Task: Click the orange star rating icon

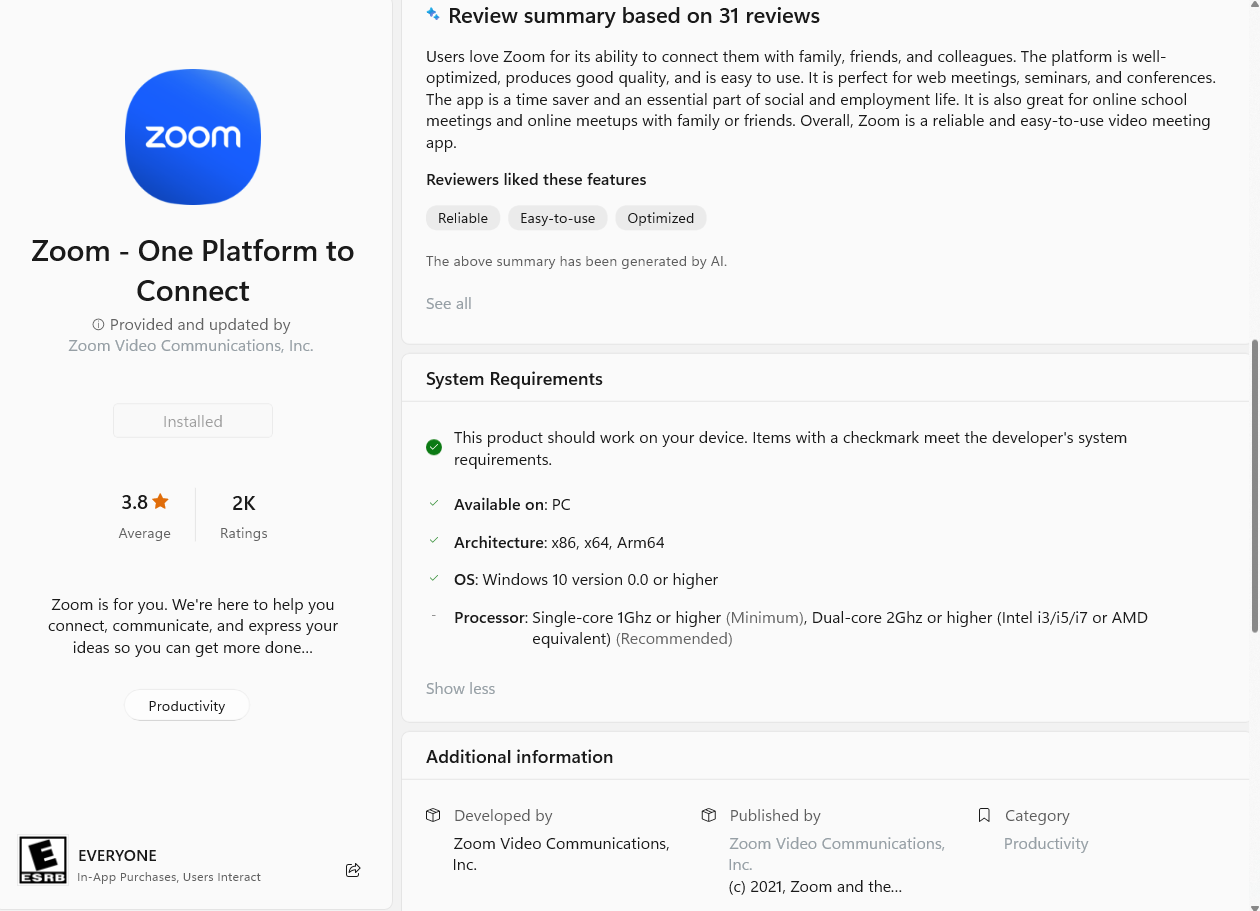Action: tap(160, 502)
